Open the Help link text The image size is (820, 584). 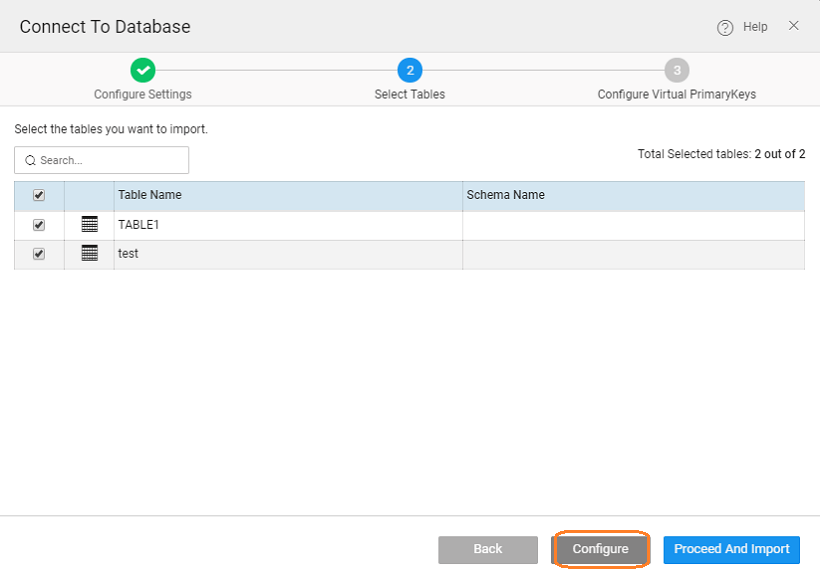[755, 27]
